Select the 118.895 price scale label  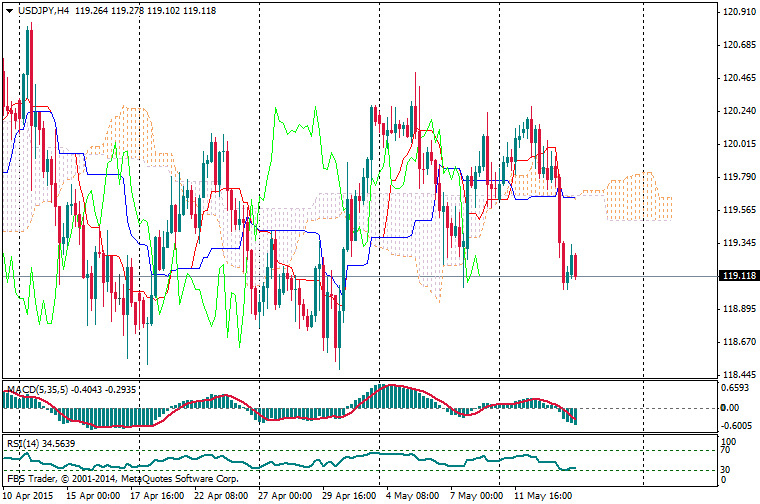739,309
